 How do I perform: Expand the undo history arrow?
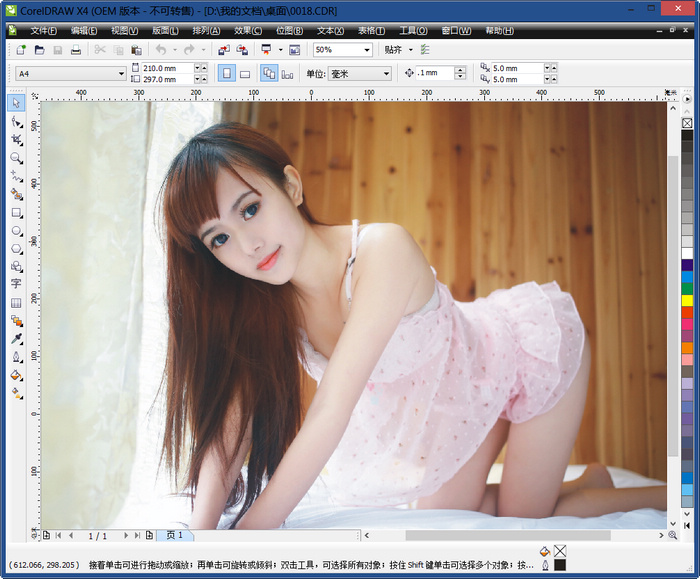click(175, 50)
